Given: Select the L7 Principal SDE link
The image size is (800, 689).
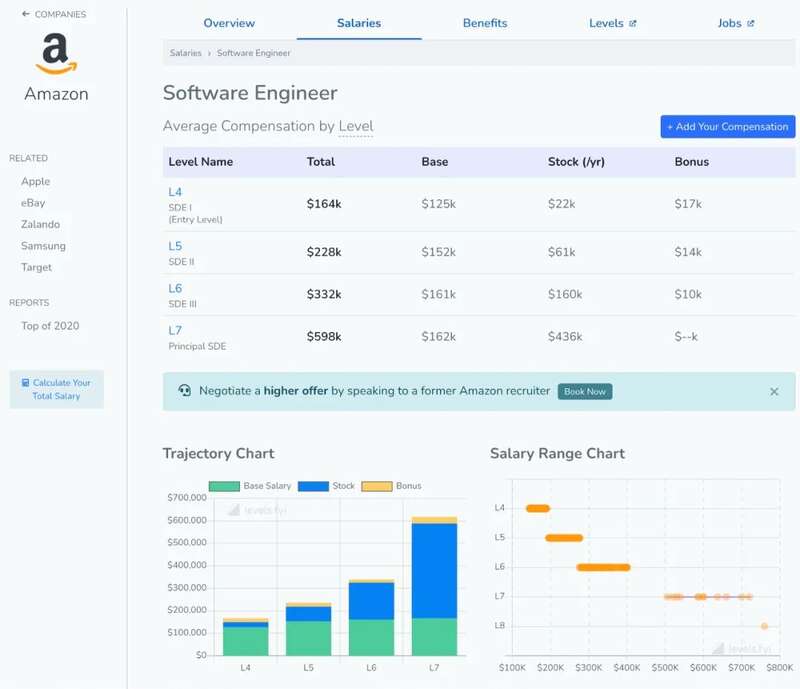Looking at the screenshot, I should 175,330.
